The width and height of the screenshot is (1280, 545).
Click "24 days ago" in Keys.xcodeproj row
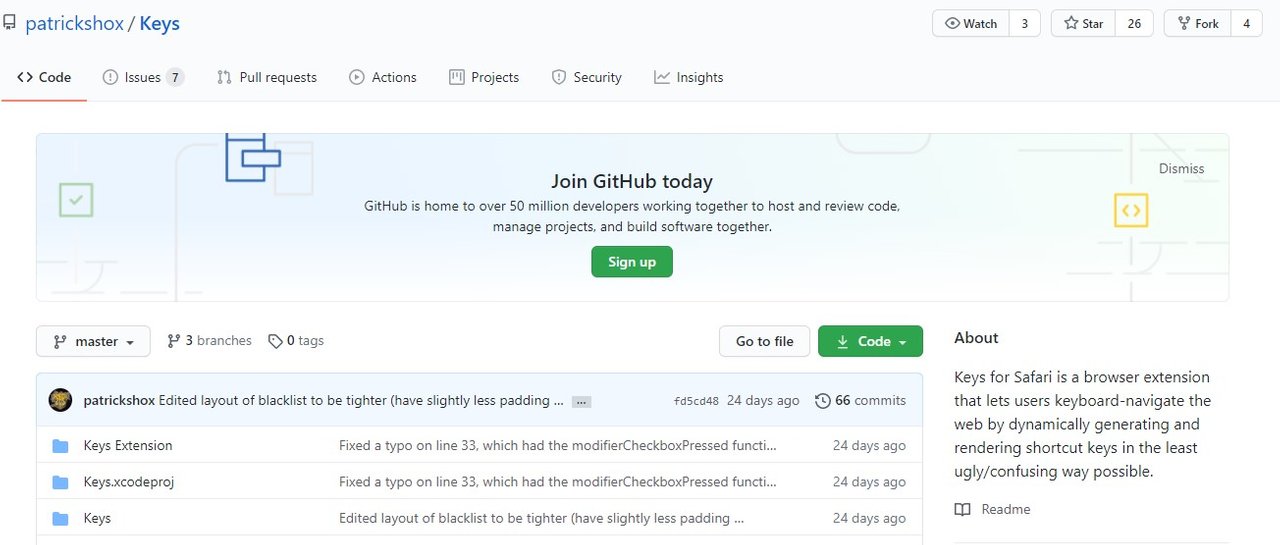[x=869, y=482]
